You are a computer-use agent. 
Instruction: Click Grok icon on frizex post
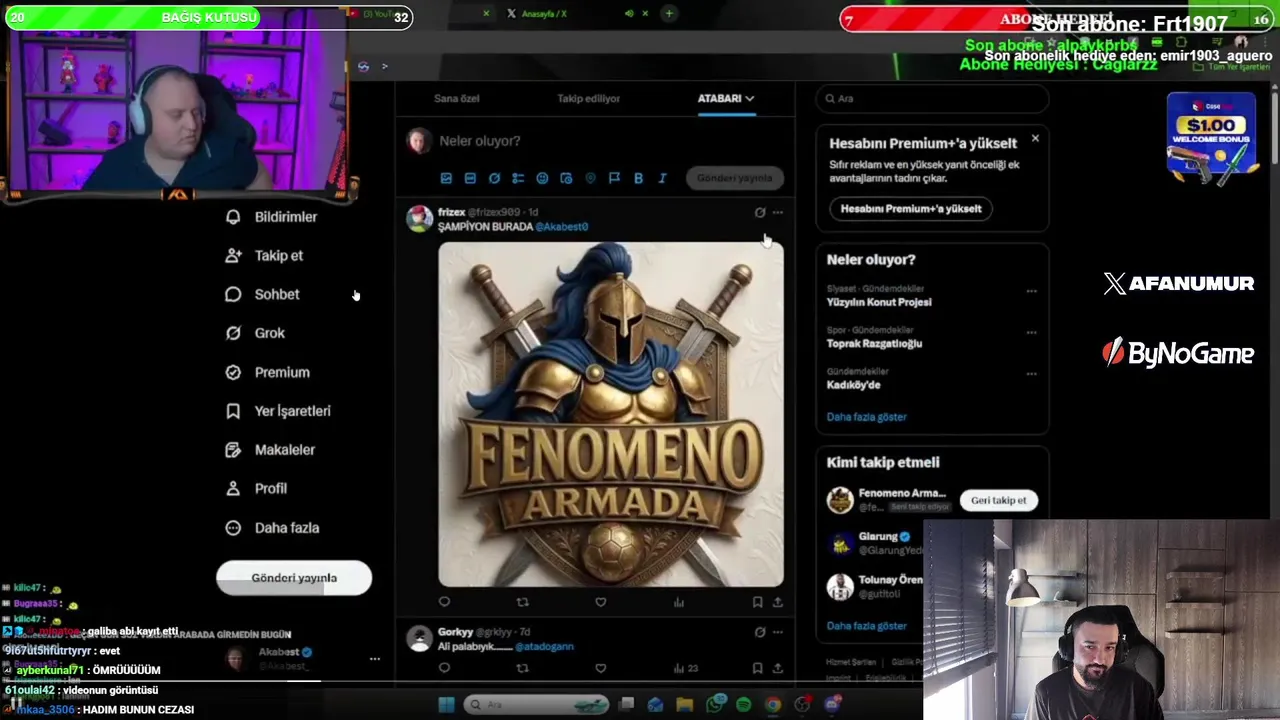[x=760, y=213]
